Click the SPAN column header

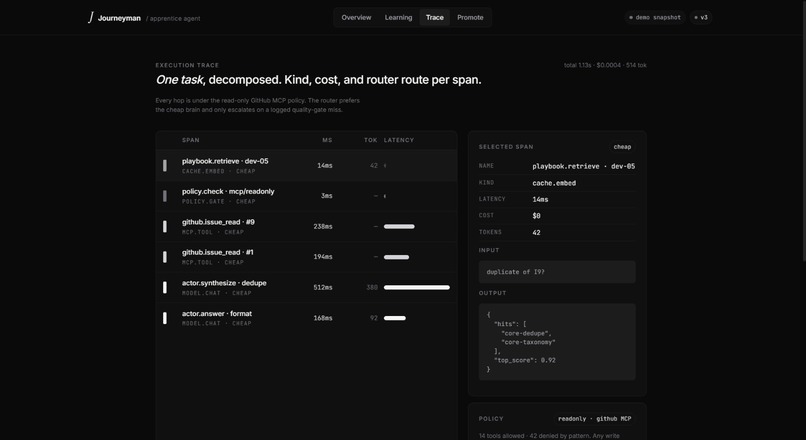point(191,140)
